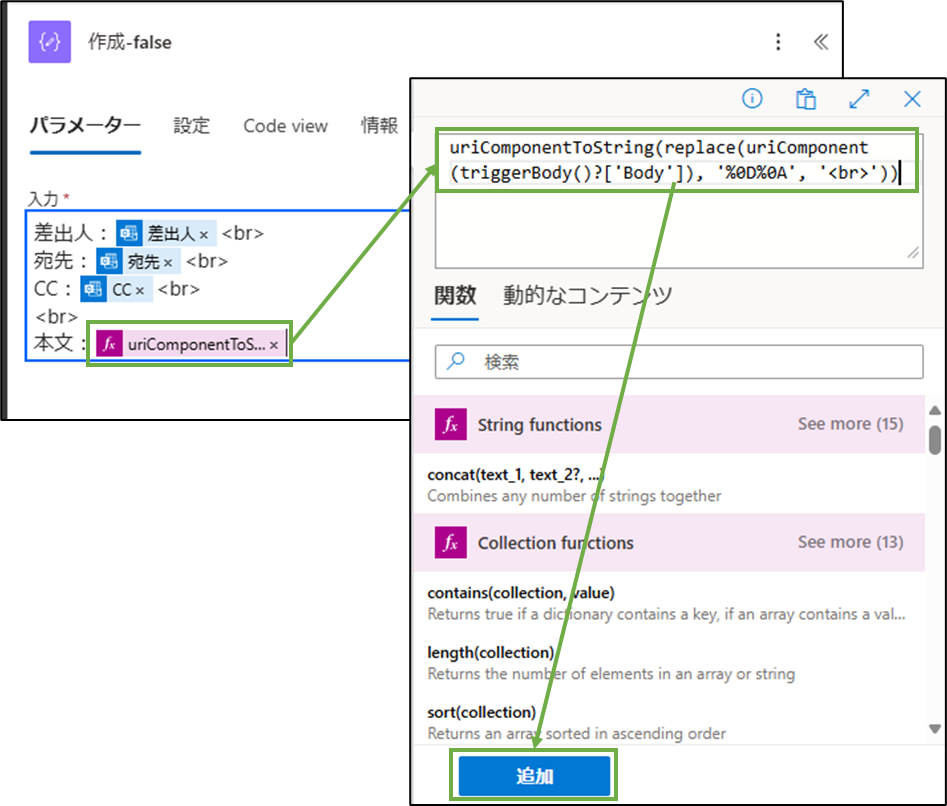Click the 本文： text in the input box

click(x=61, y=342)
